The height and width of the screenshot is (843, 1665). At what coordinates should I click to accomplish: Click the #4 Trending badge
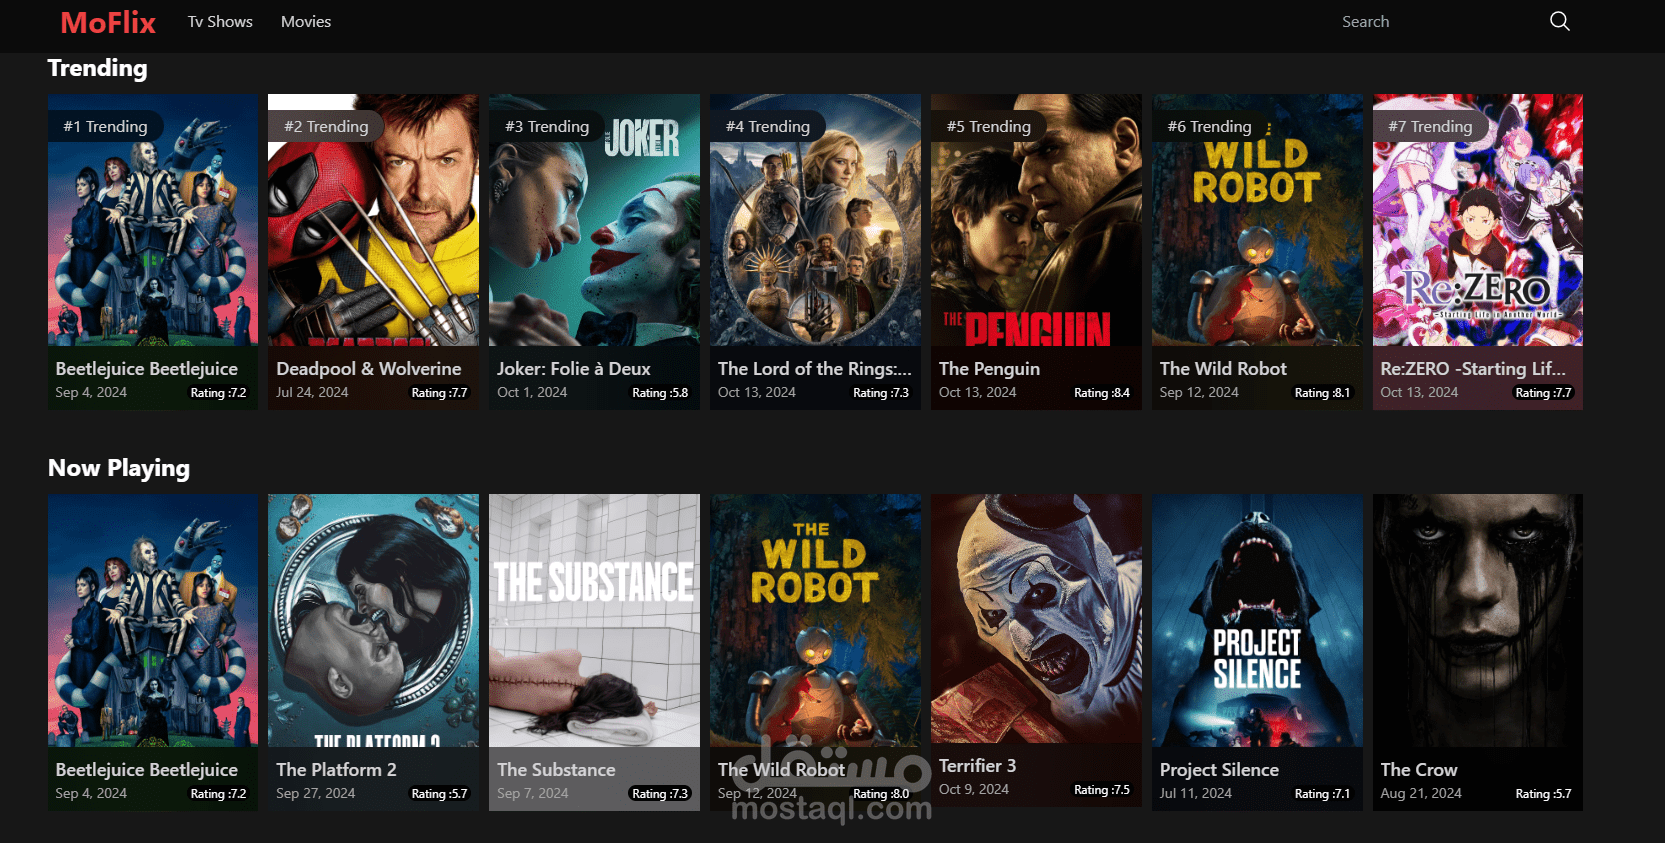click(768, 126)
